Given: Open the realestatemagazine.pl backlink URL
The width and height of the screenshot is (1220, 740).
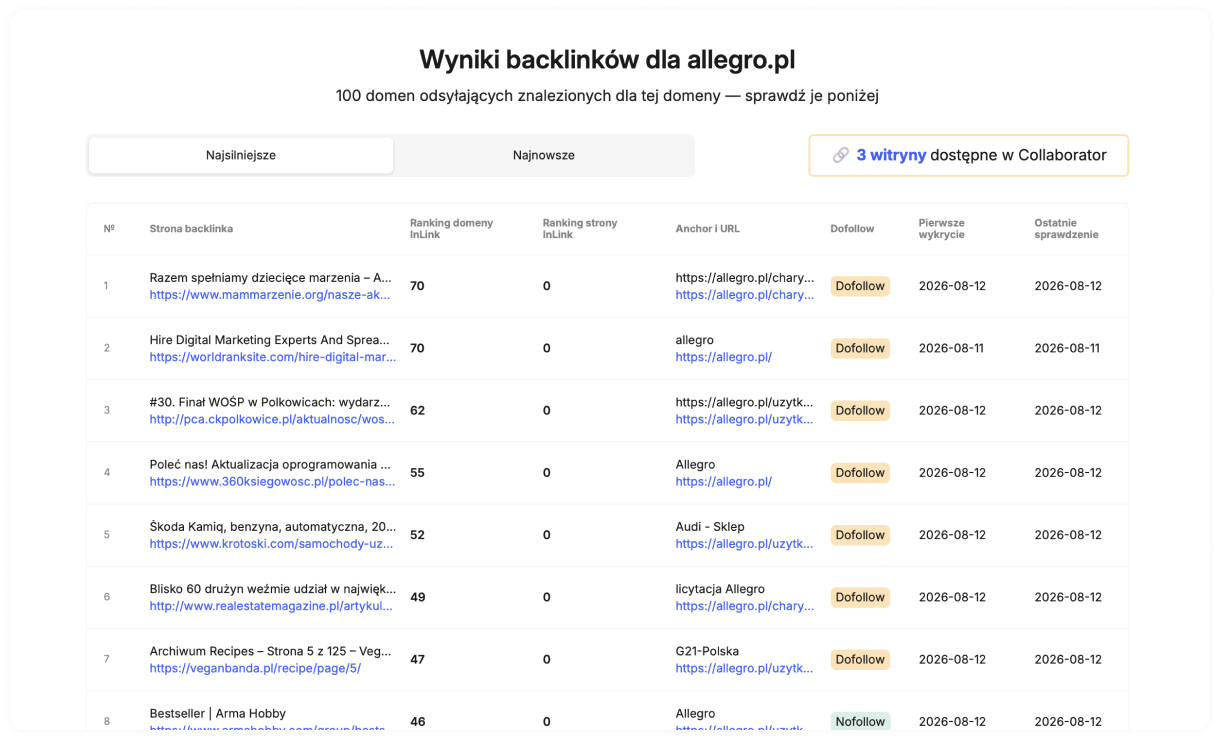Looking at the screenshot, I should pyautogui.click(x=271, y=606).
